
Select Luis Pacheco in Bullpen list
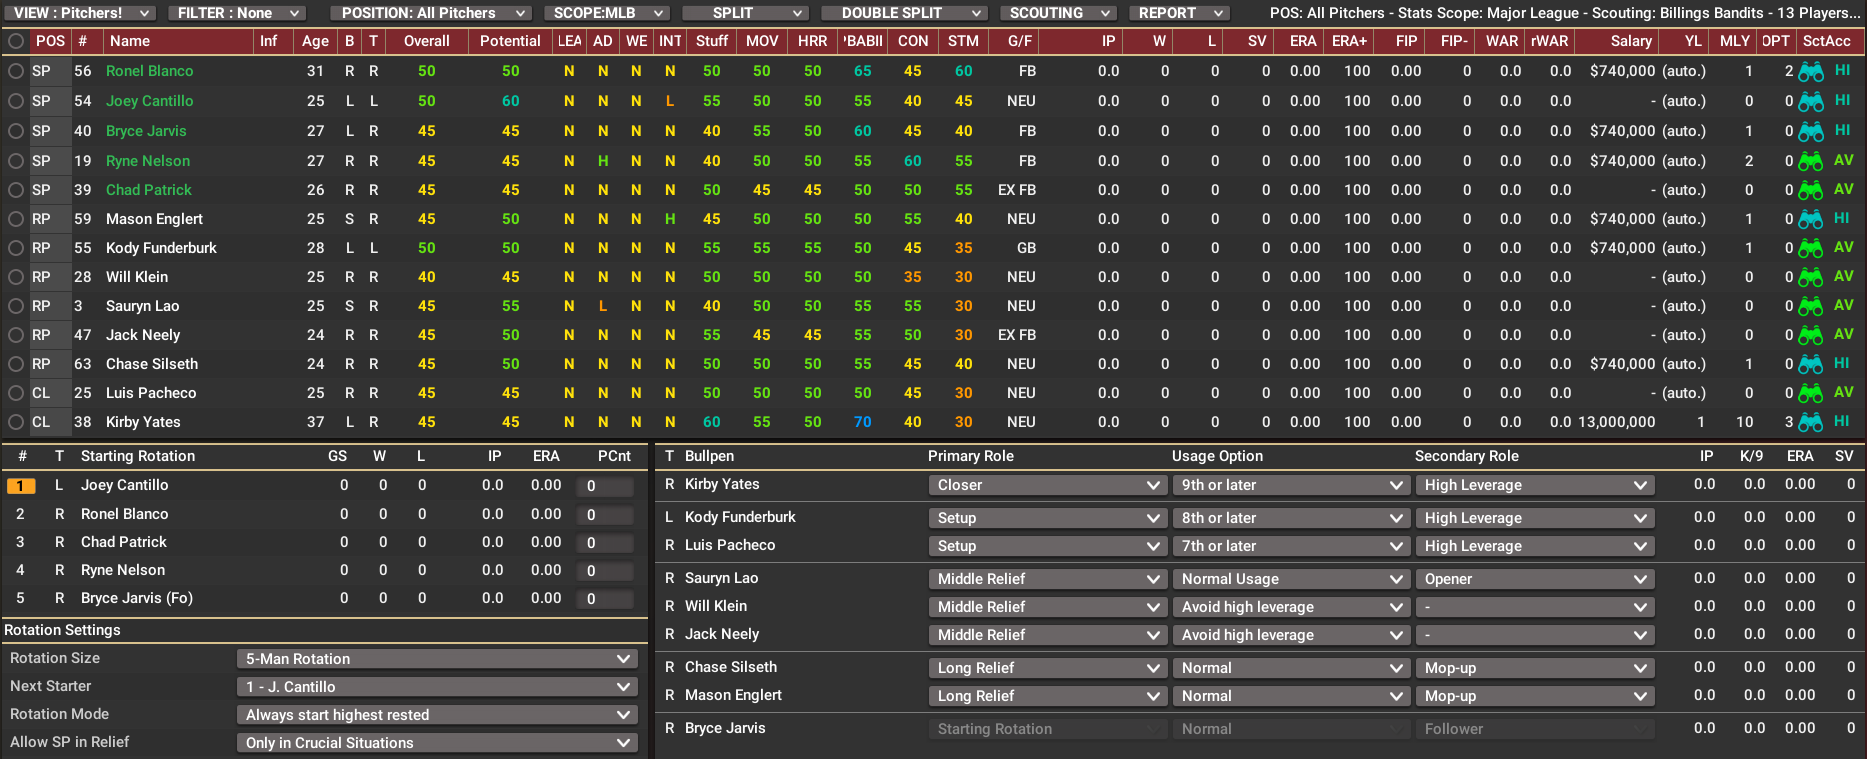730,545
